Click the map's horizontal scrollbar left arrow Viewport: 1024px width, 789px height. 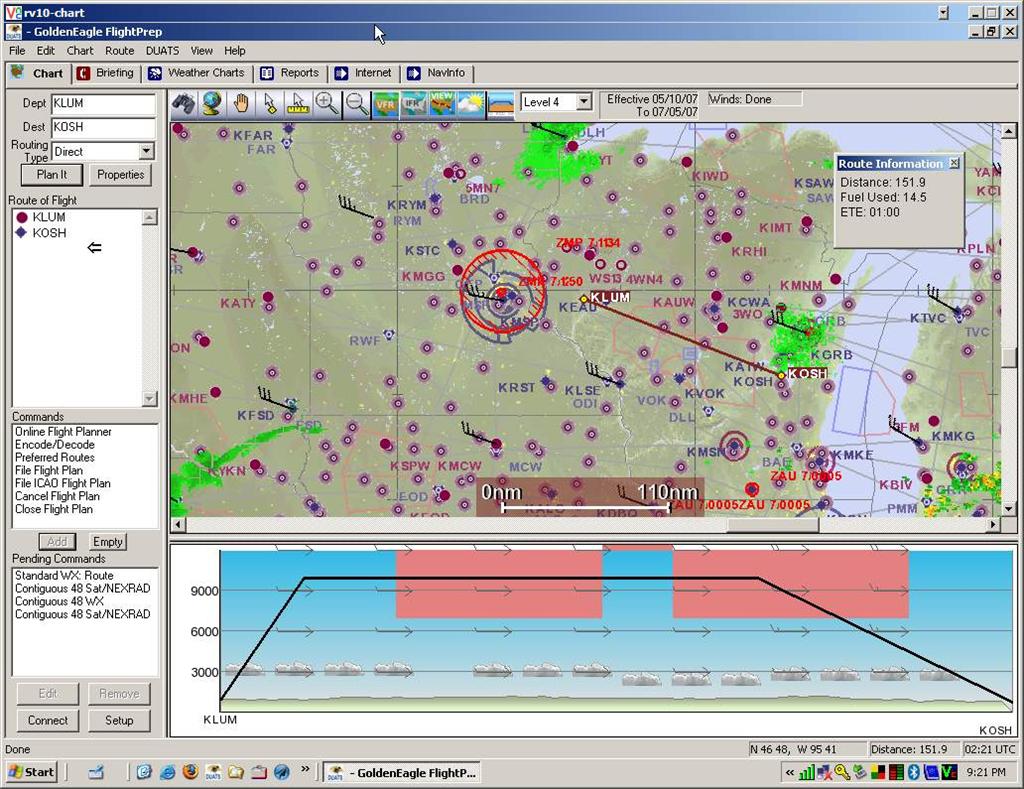tap(178, 524)
